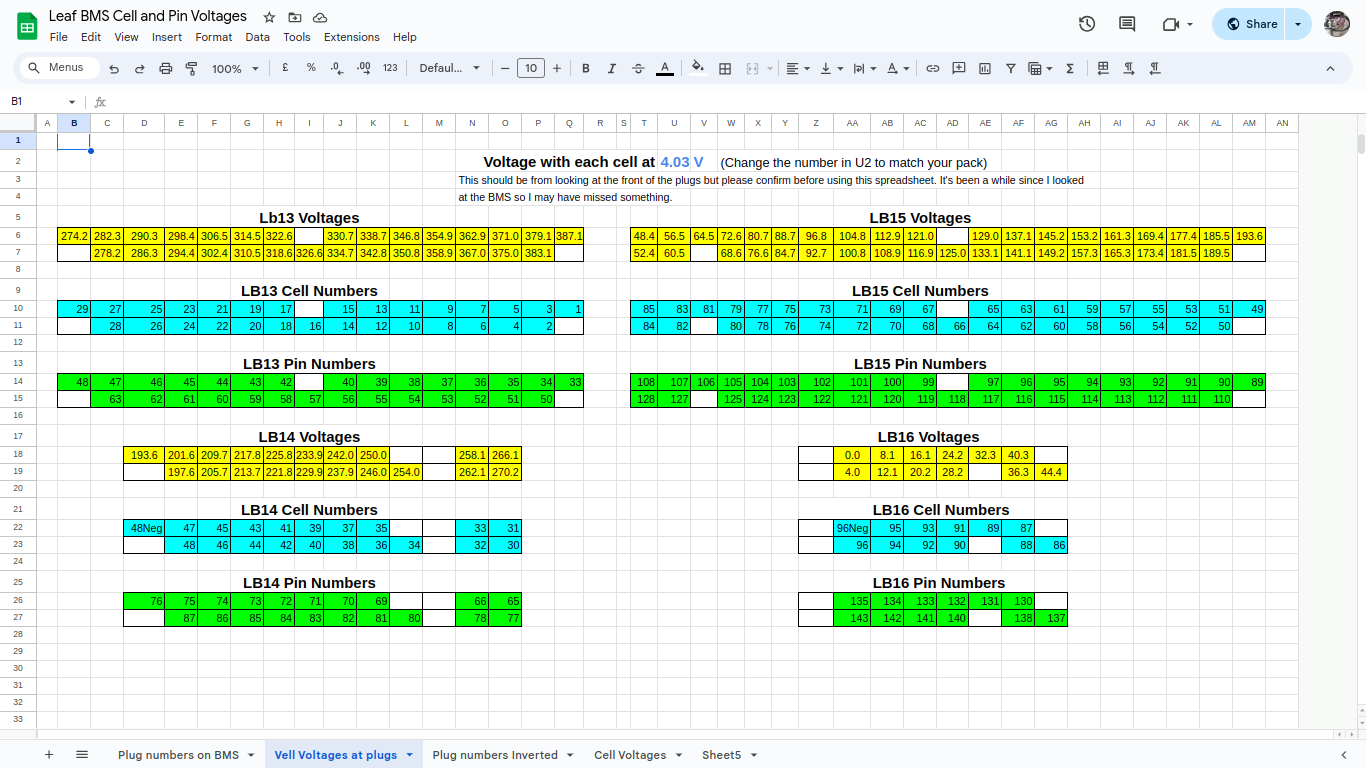Open version history clock icon

click(x=1087, y=24)
